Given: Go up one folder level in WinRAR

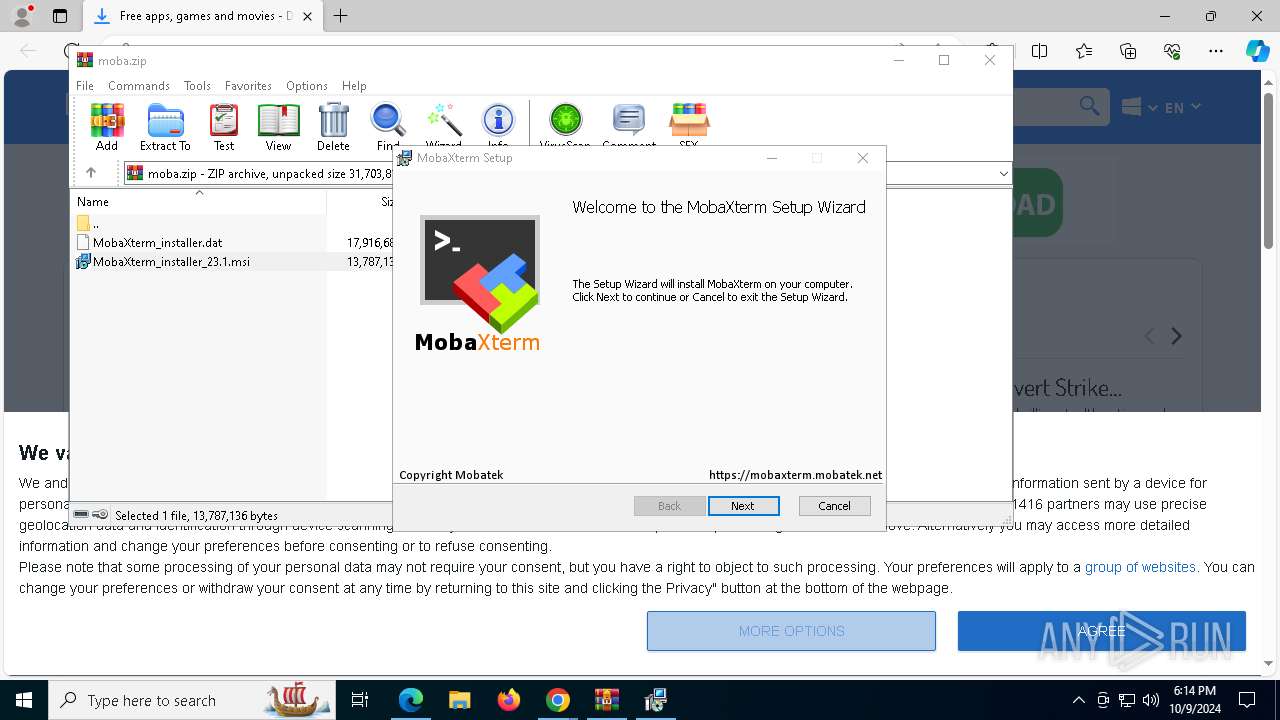Looking at the screenshot, I should coord(90,173).
